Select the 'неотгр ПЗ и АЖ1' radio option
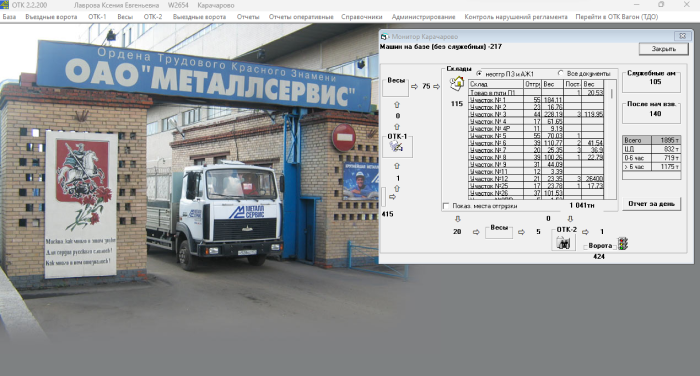The width and height of the screenshot is (700, 376). pyautogui.click(x=479, y=73)
